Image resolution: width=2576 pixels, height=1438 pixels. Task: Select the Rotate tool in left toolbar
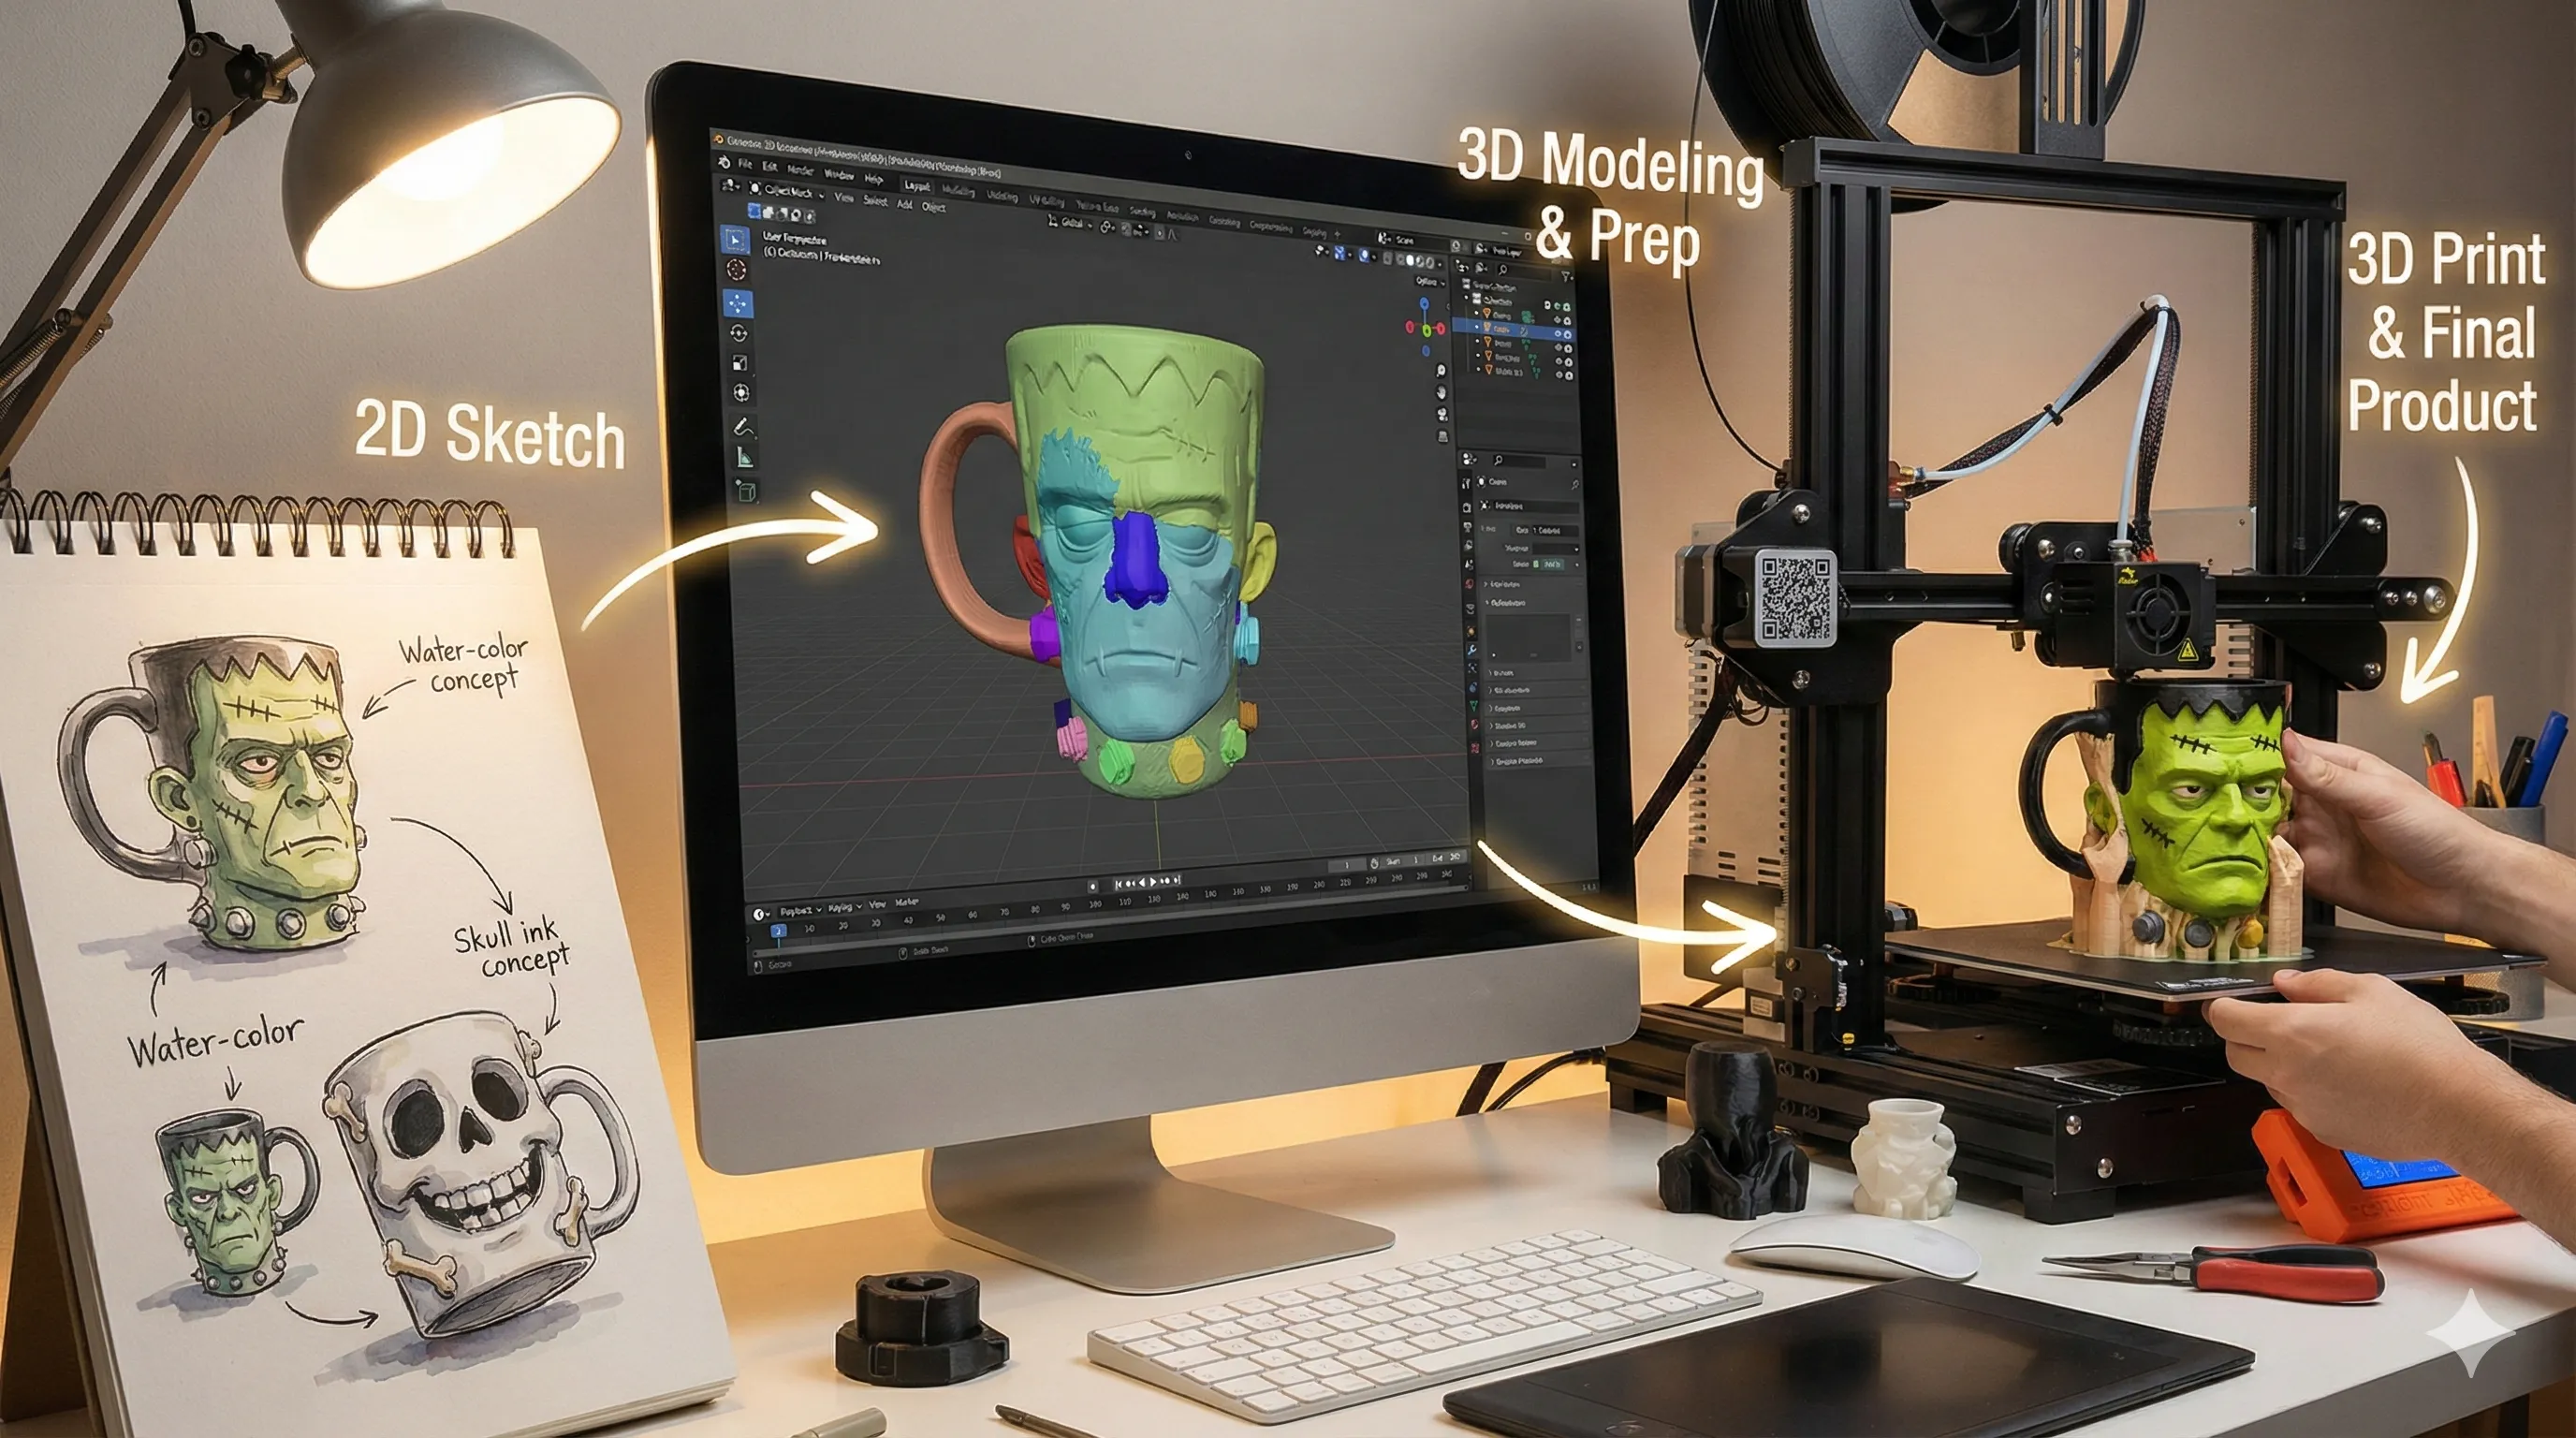point(739,333)
